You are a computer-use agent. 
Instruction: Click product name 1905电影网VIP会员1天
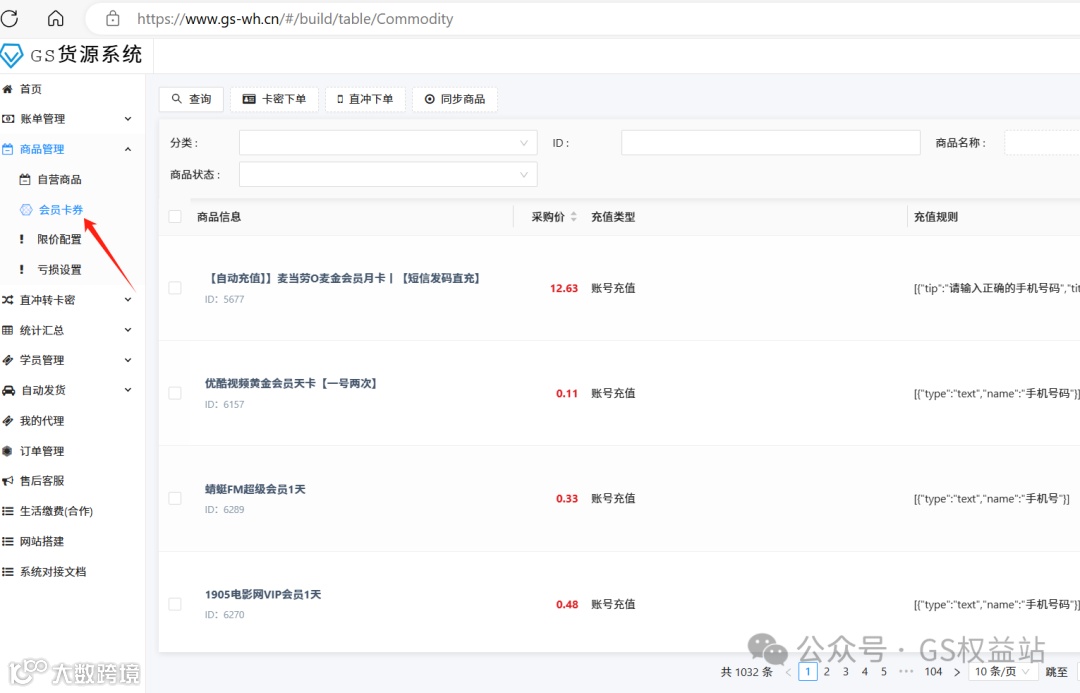262,594
